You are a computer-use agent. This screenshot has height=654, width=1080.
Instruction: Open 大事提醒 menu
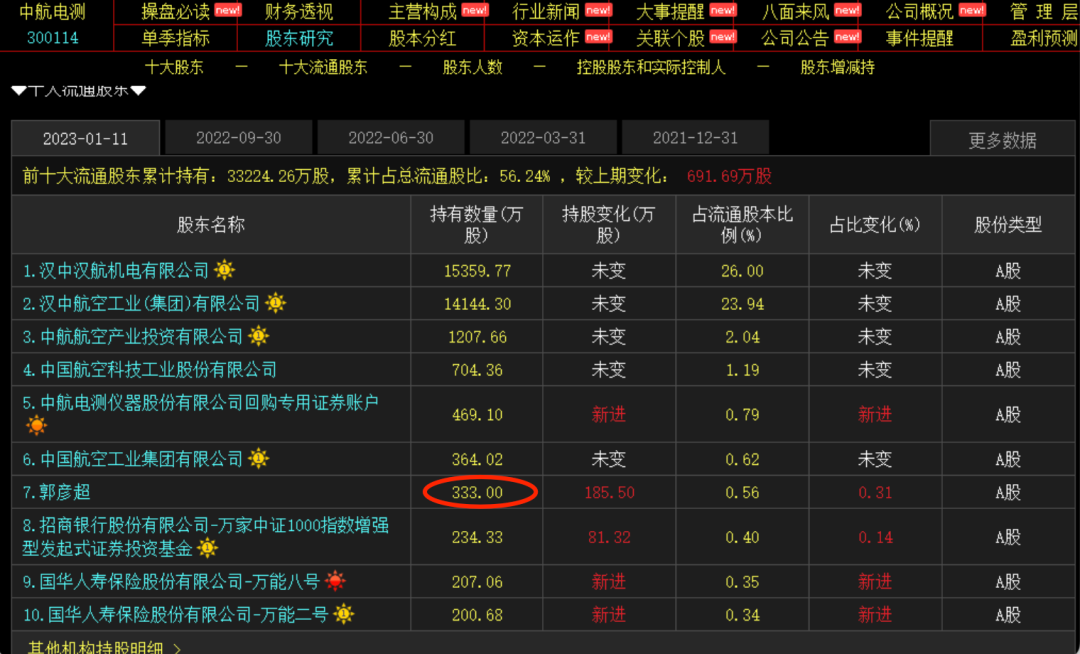(x=671, y=12)
